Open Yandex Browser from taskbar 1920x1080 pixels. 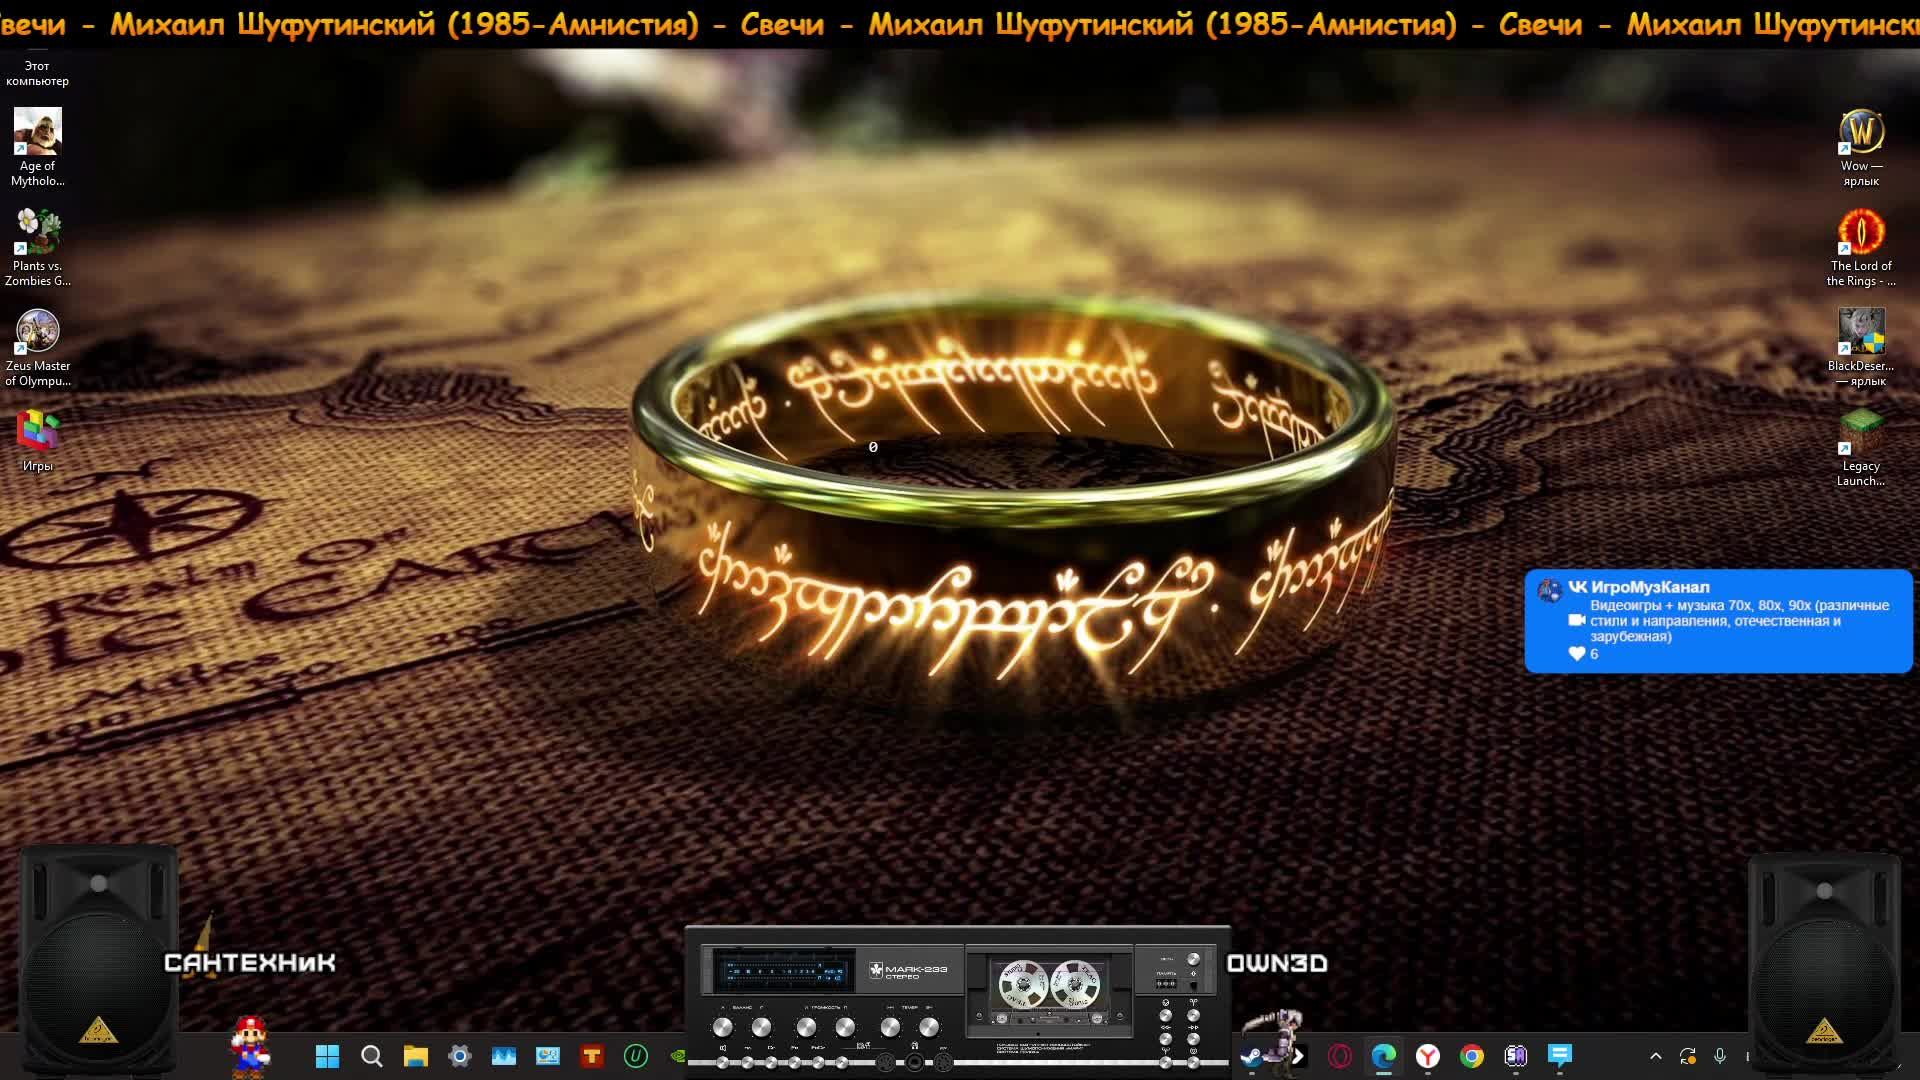pyautogui.click(x=1427, y=1056)
